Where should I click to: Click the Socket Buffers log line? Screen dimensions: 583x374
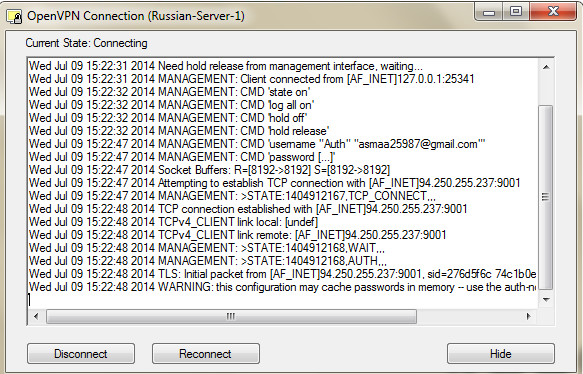[209, 170]
